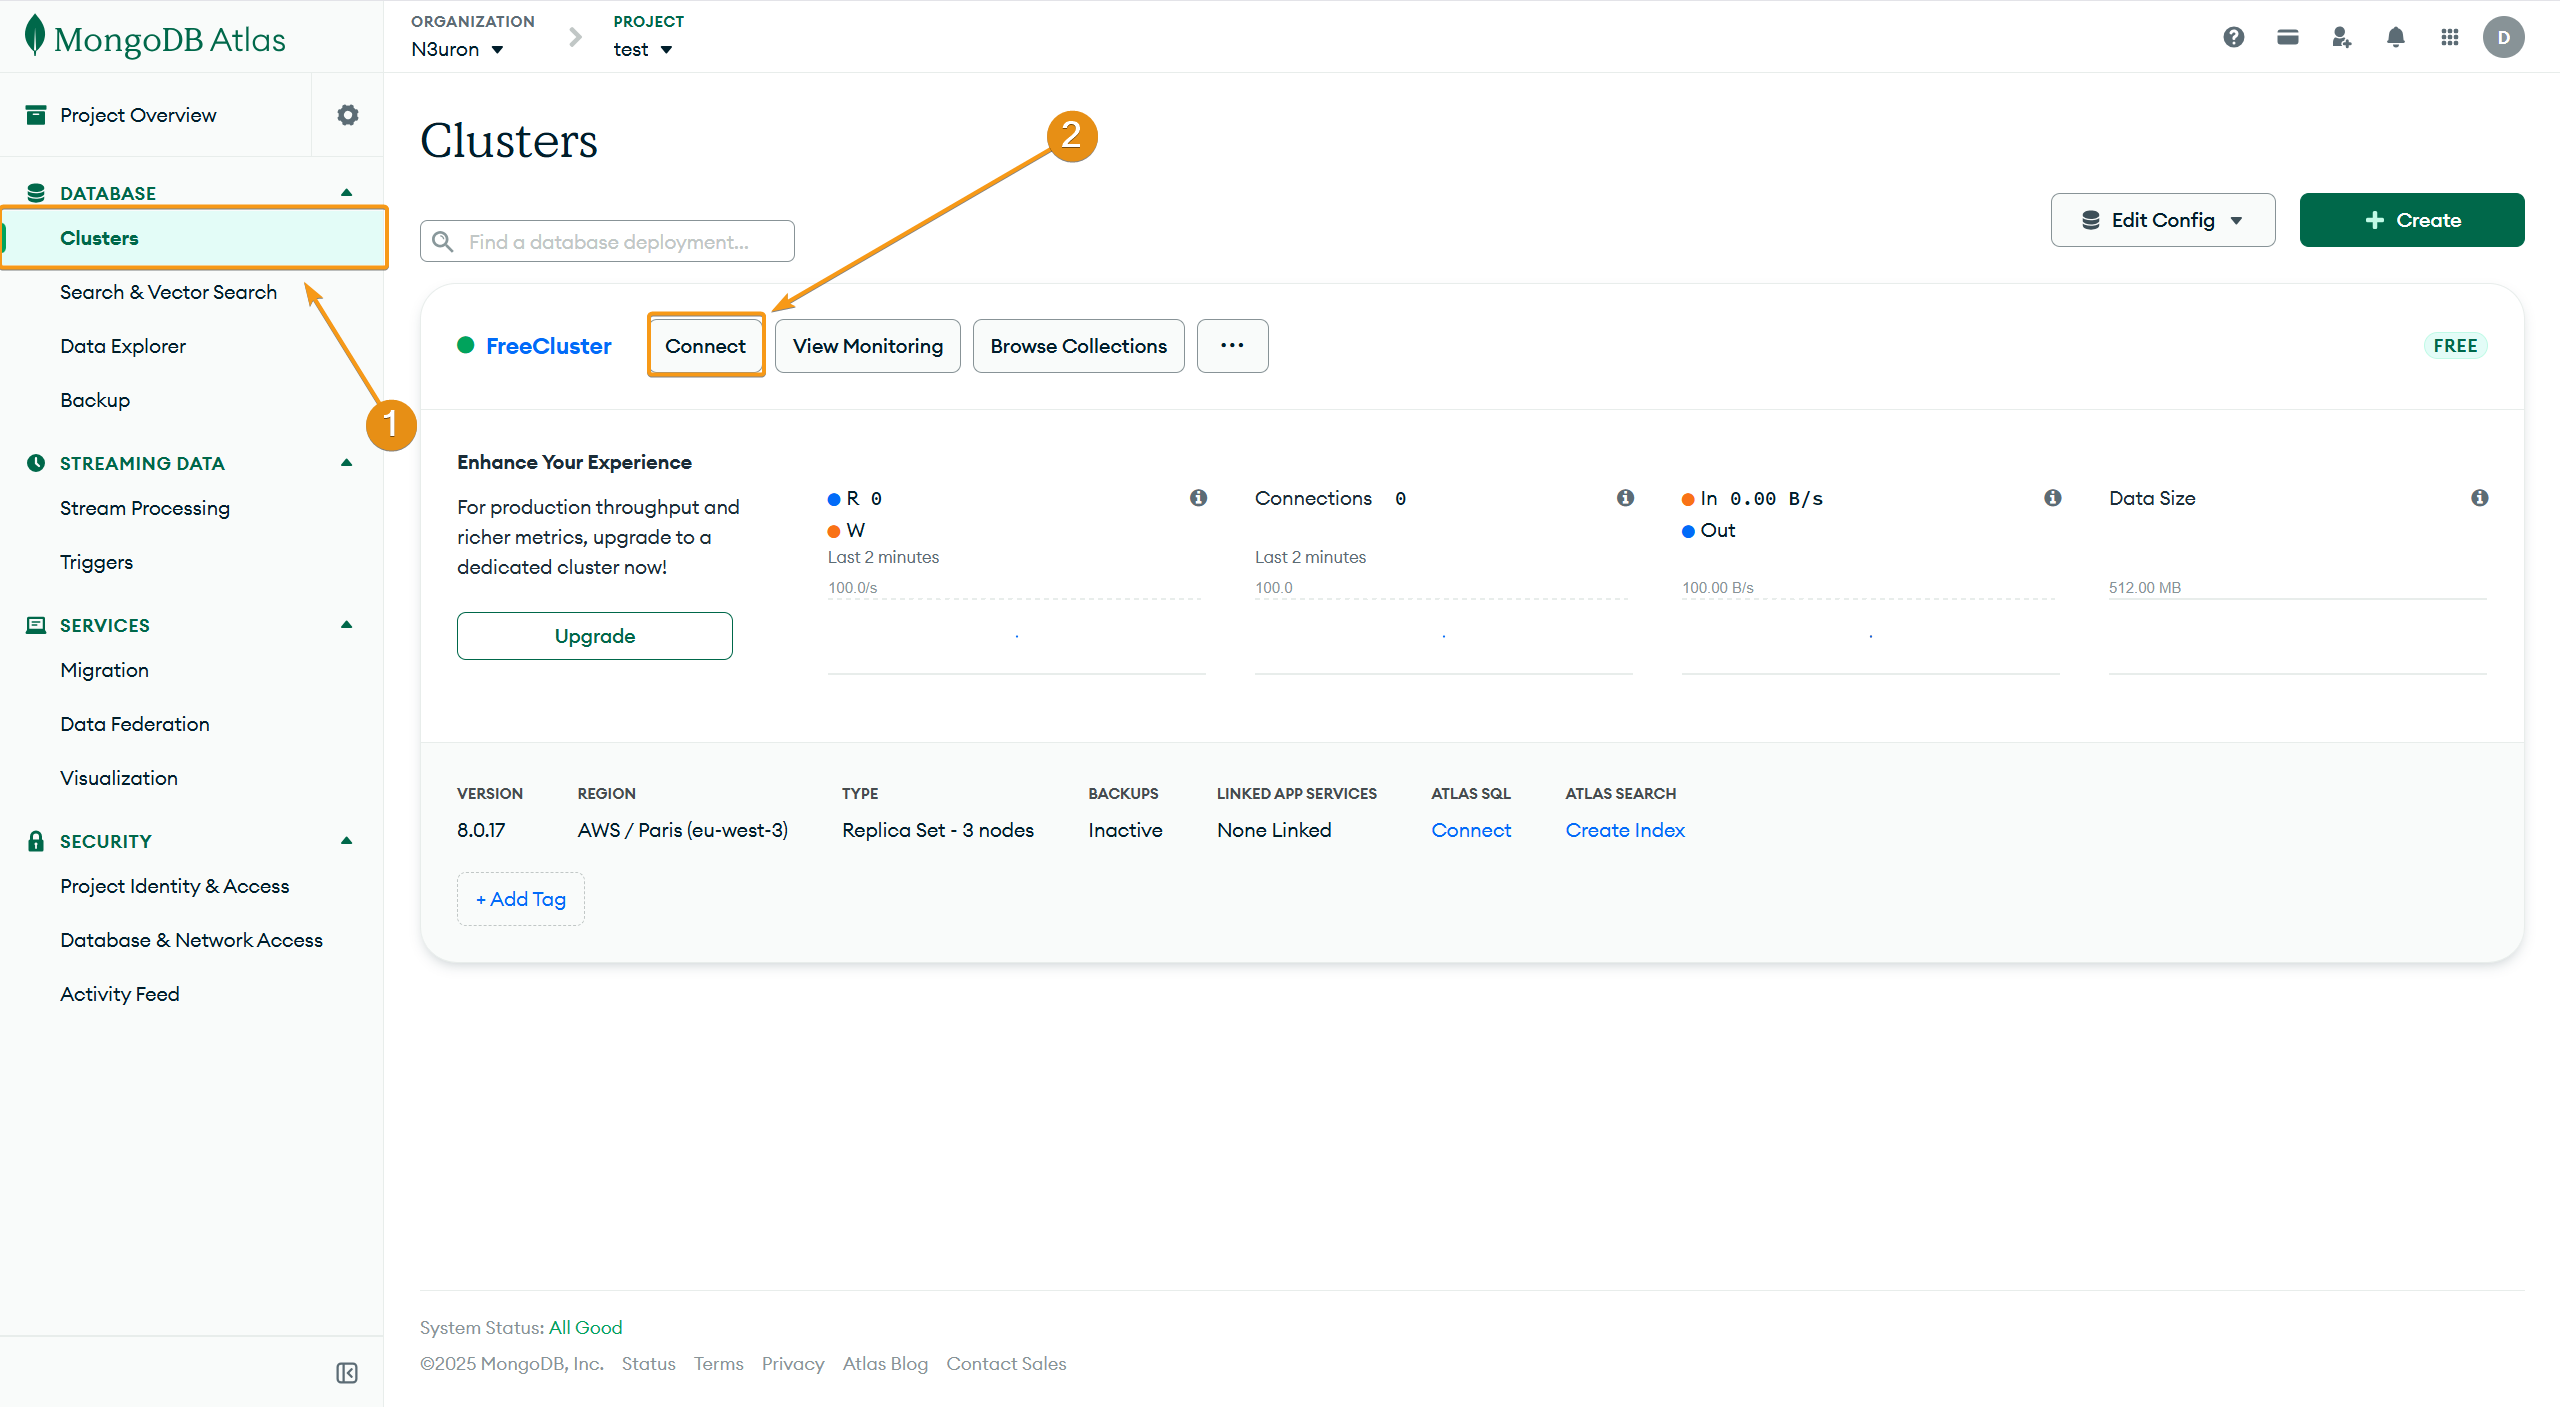Screen dimensions: 2560x1407
Task: Open the user avatar D menu
Action: click(2503, 37)
